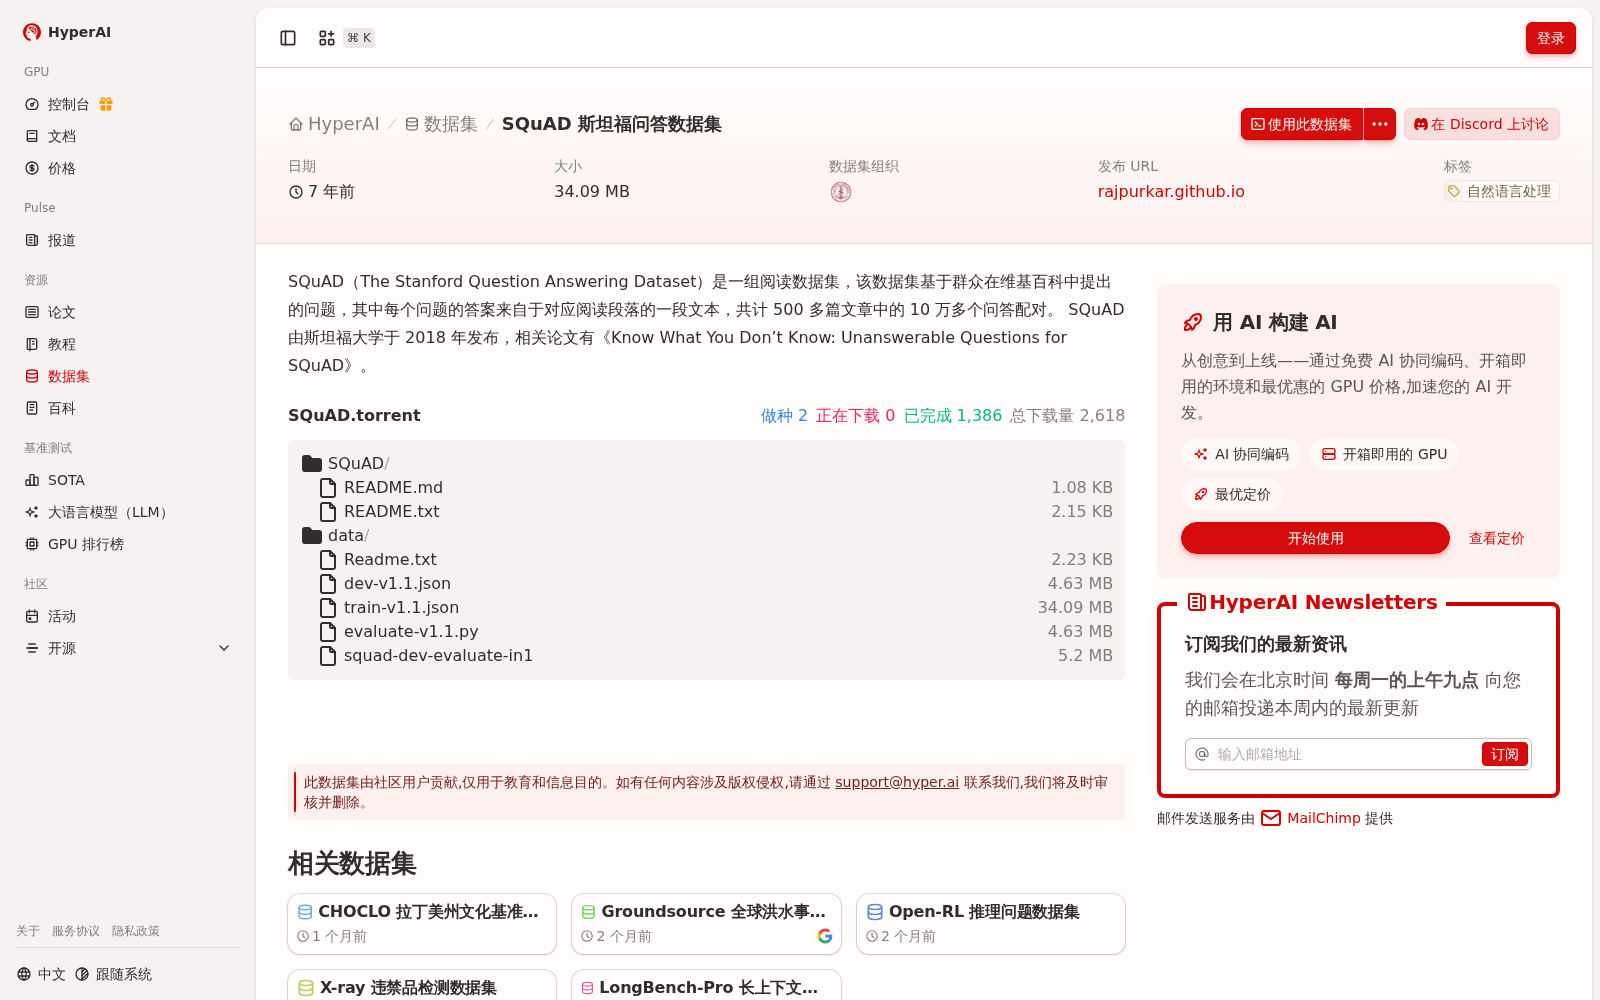Click the evaluate-v1.1.py file icon
Viewport: 1600px width, 1000px height.
(x=328, y=631)
